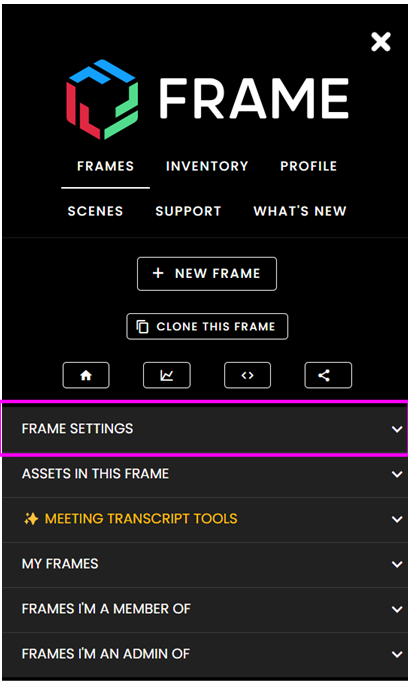This screenshot has height=683, width=408.
Task: Go to the Scenes tab
Action: tap(95, 211)
